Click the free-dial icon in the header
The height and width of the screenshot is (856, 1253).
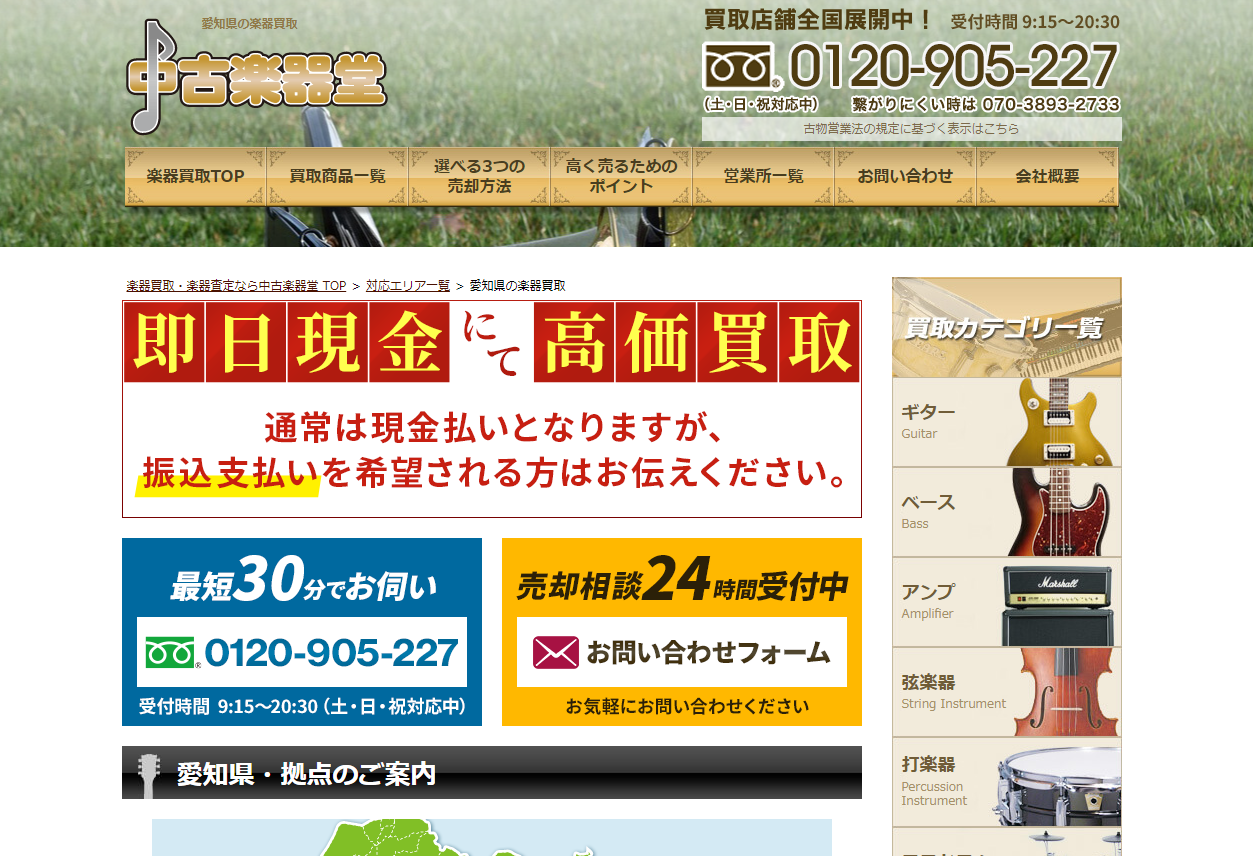(x=742, y=67)
